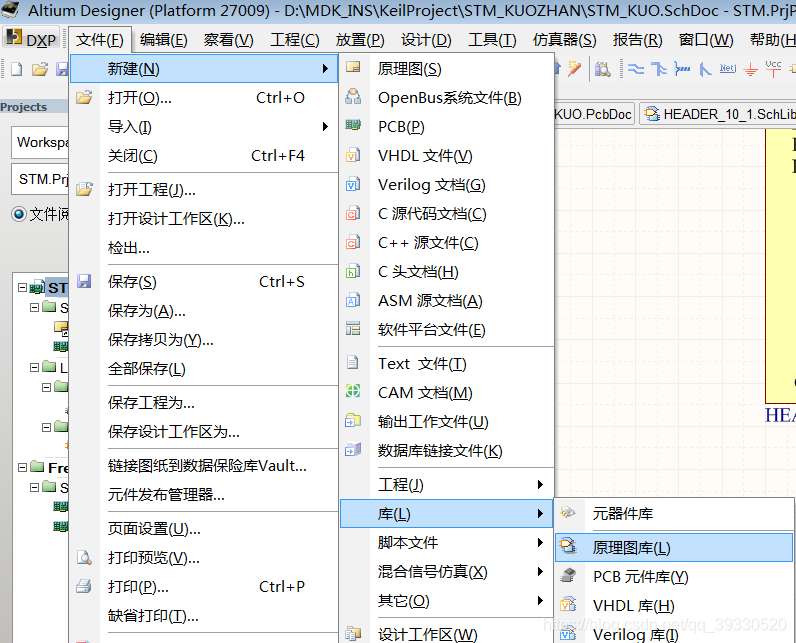Click the DXP button
Viewport: 796px width, 643px height.
[x=30, y=40]
